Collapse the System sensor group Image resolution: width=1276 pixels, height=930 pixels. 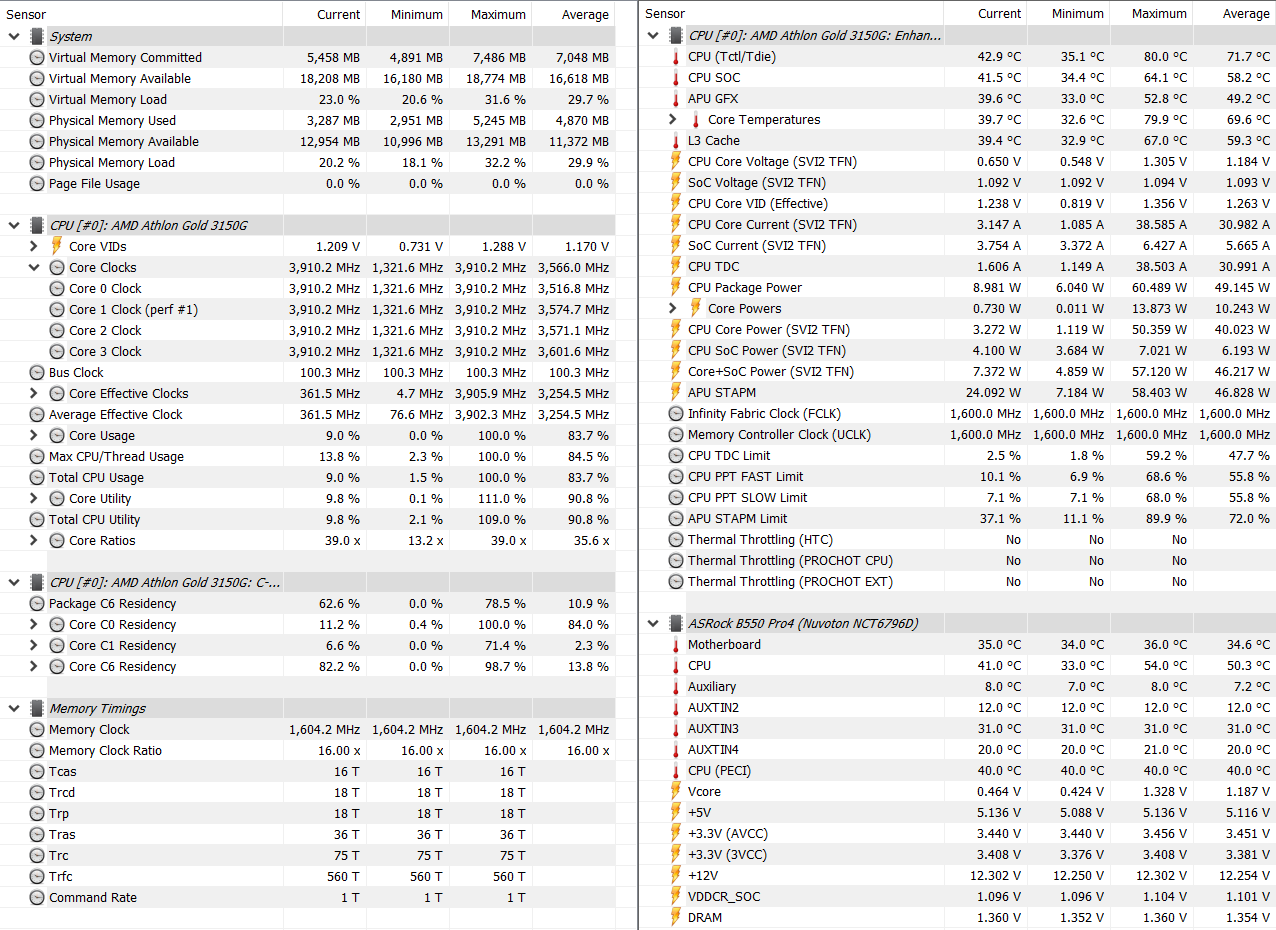(14, 37)
